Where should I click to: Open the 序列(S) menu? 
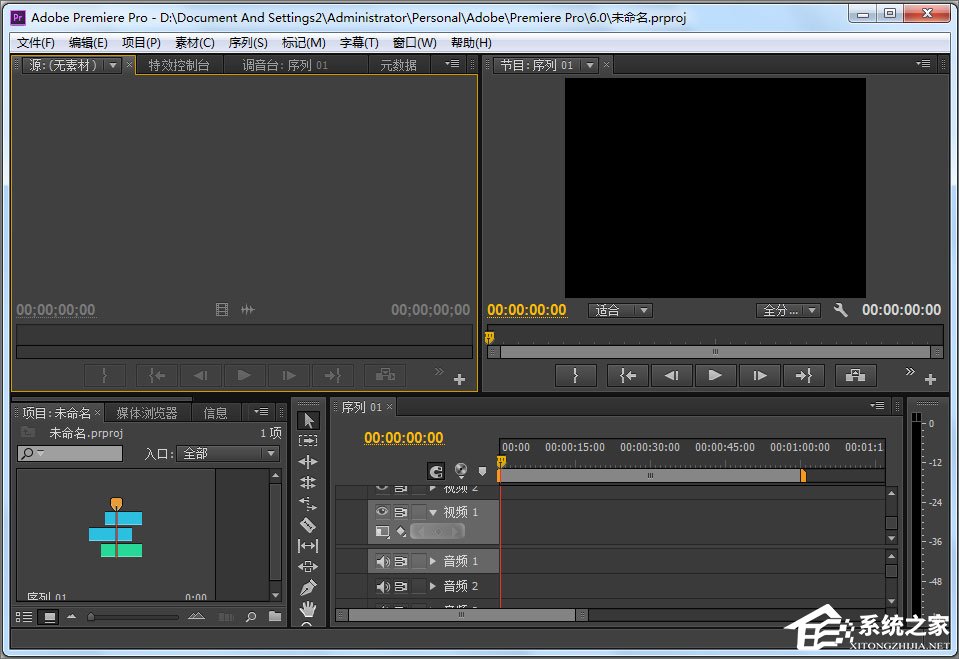[x=248, y=43]
